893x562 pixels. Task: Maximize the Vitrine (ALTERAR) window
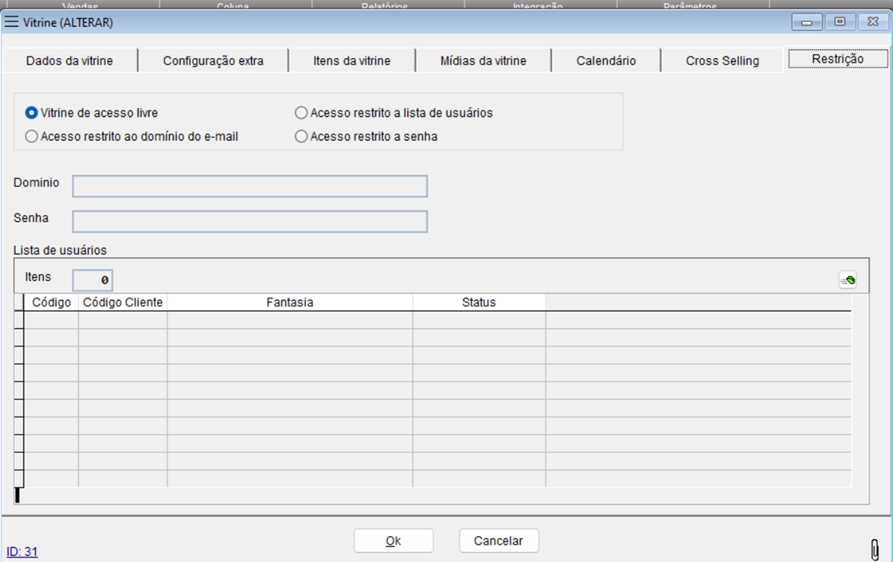point(839,22)
